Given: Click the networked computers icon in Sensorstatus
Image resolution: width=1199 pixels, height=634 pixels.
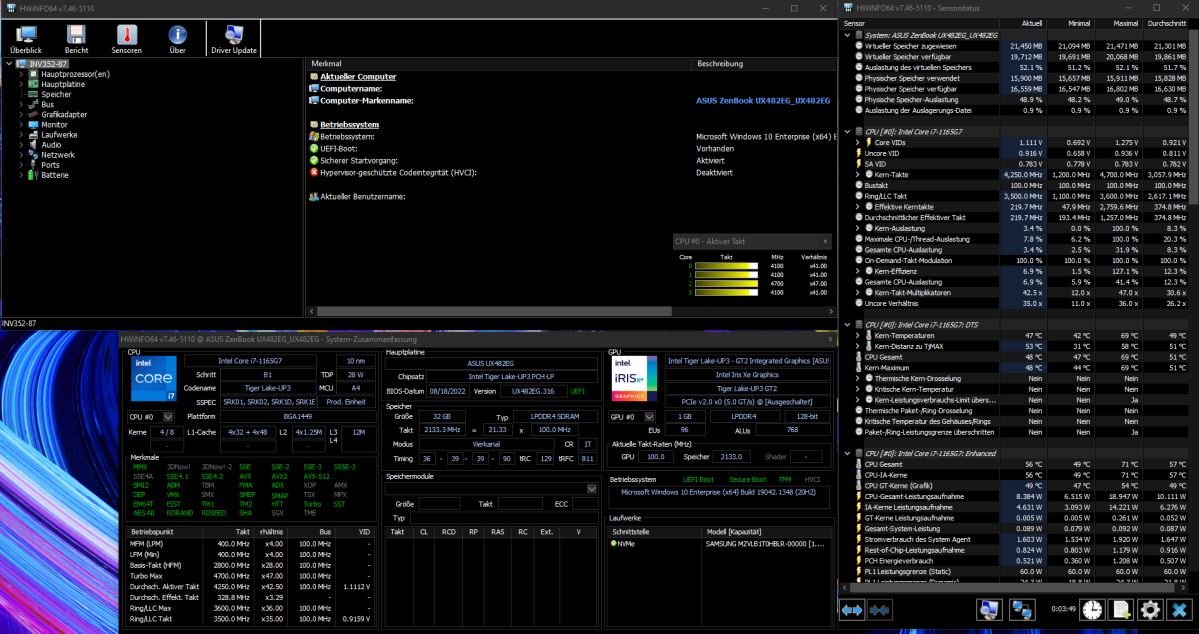Looking at the screenshot, I should click(x=1022, y=610).
